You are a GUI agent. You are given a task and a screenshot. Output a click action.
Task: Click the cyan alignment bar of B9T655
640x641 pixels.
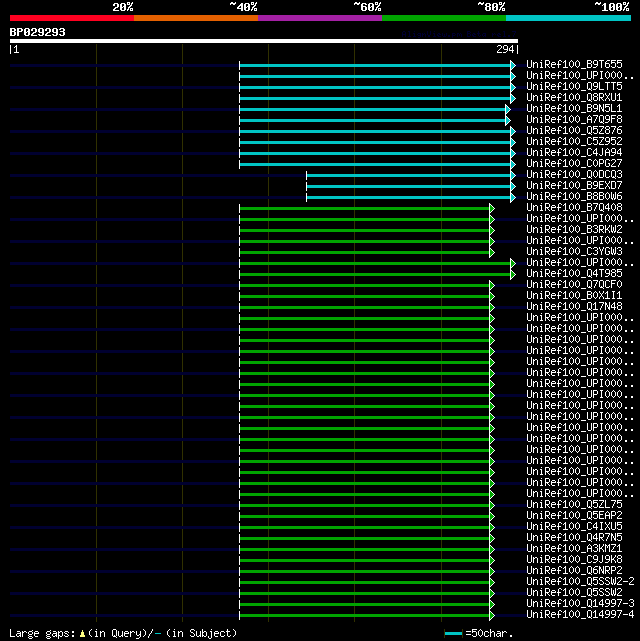375,65
